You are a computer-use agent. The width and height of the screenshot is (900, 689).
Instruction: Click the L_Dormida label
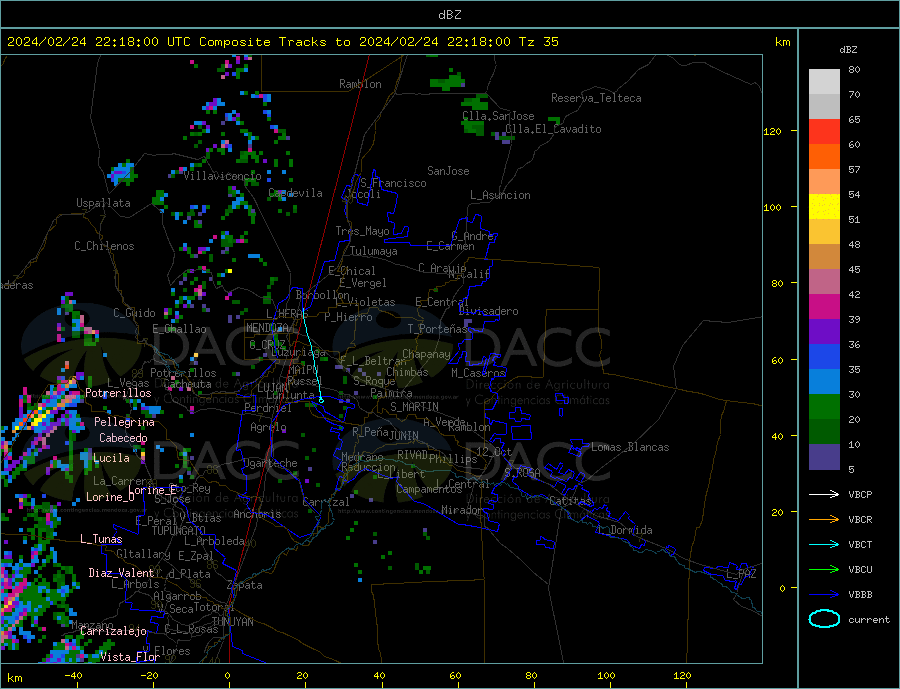click(626, 530)
